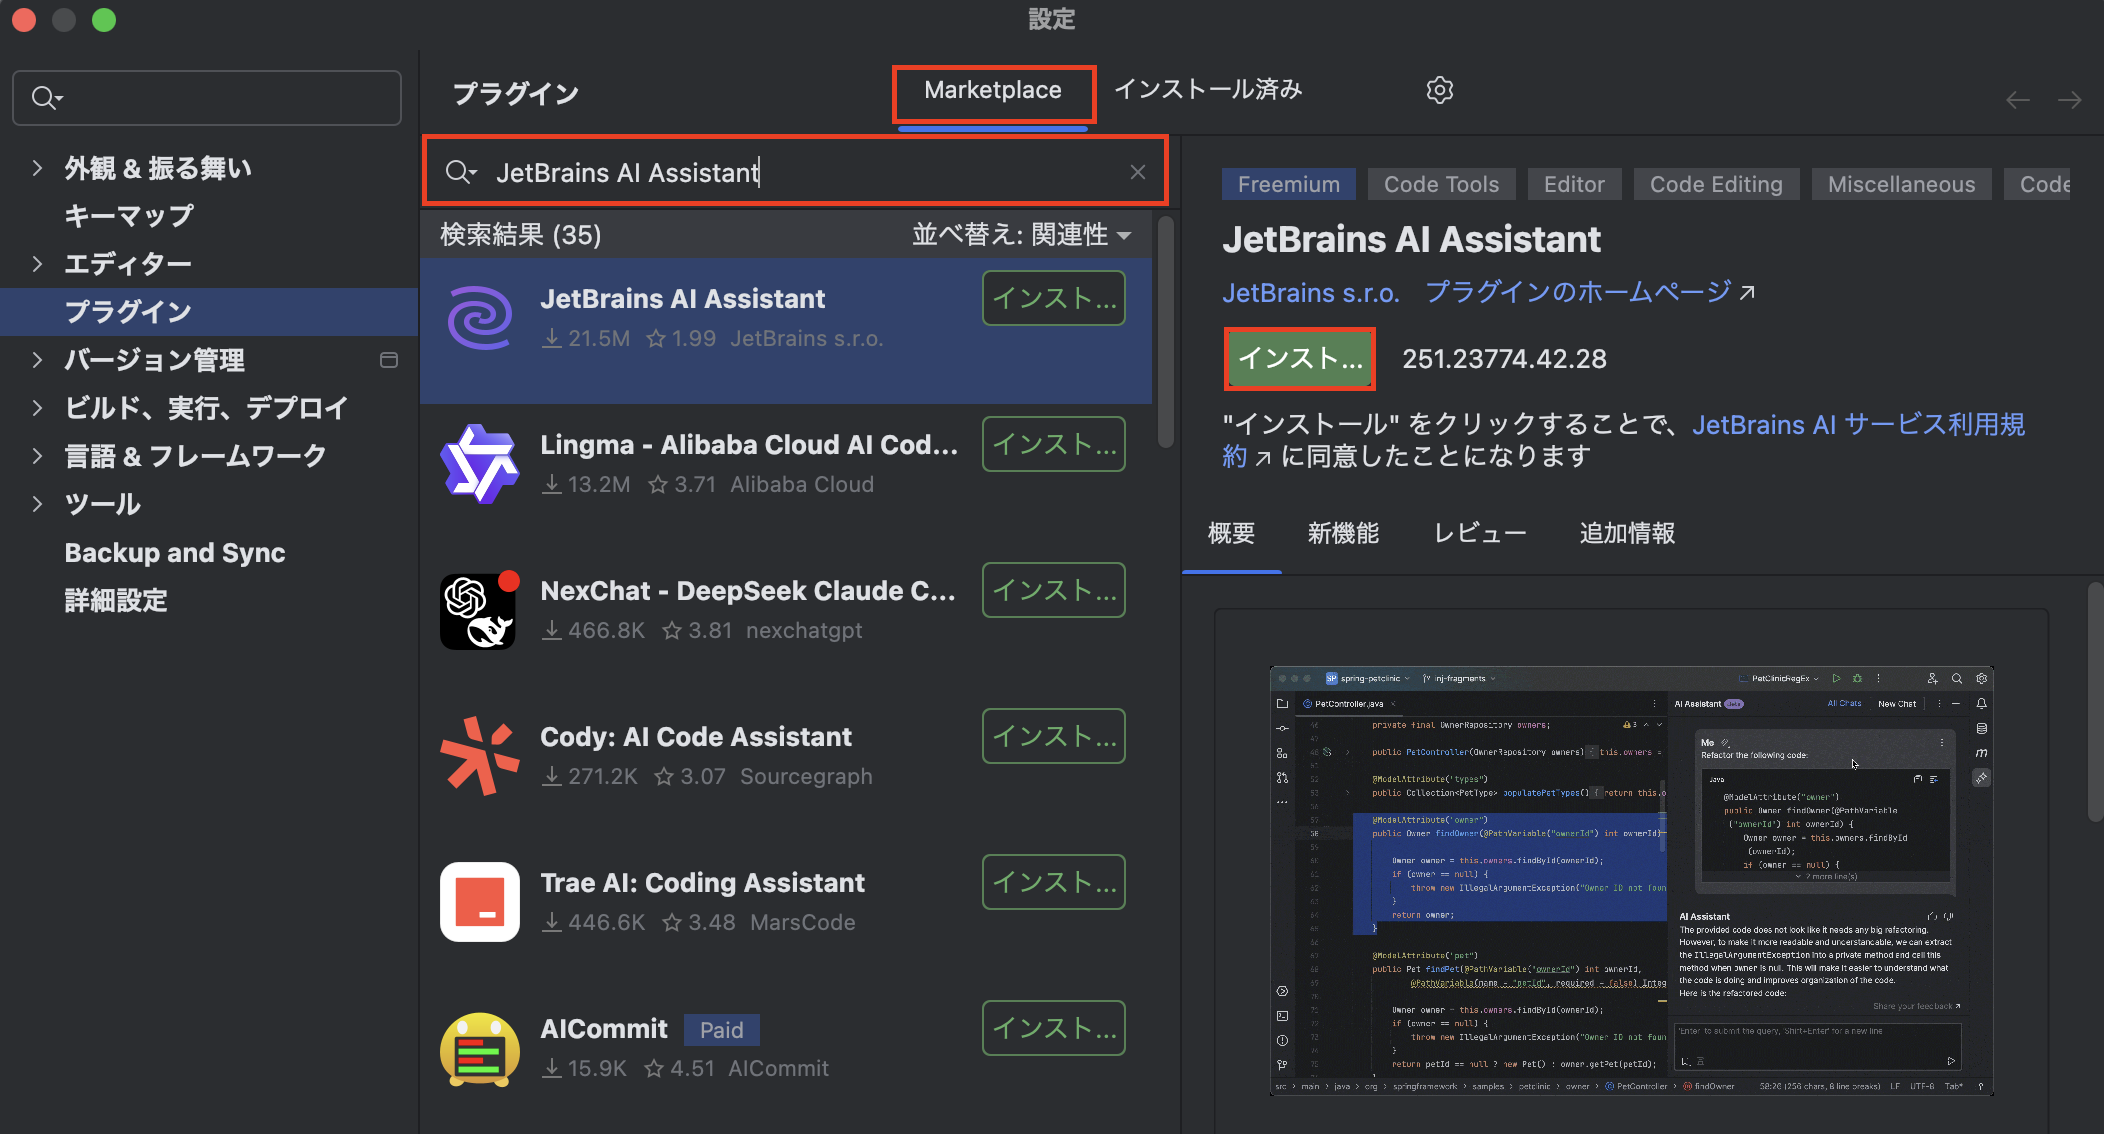Expand the バージョン管理 tree node
The height and width of the screenshot is (1134, 2104).
pos(37,360)
